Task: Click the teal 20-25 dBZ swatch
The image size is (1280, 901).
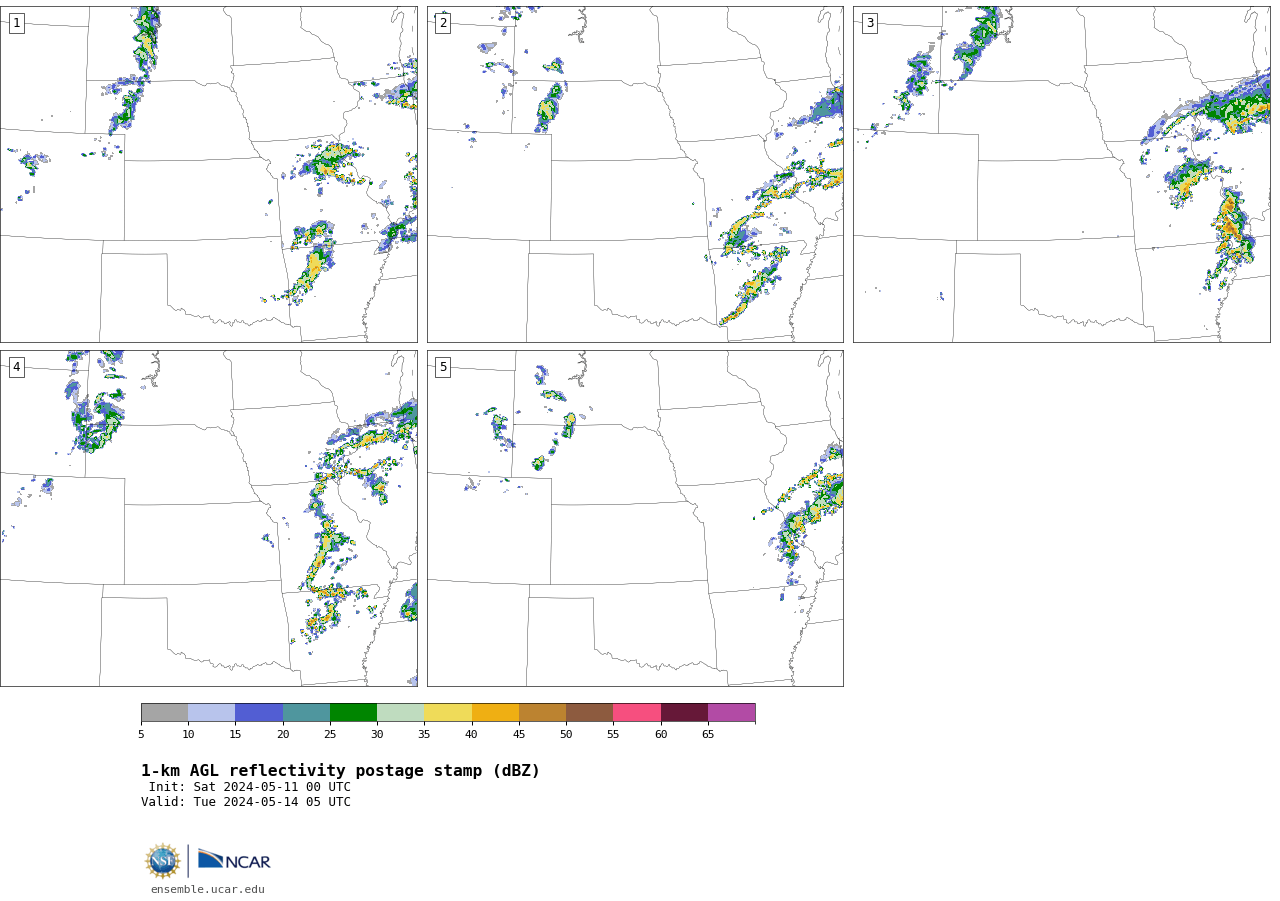Action: [306, 713]
